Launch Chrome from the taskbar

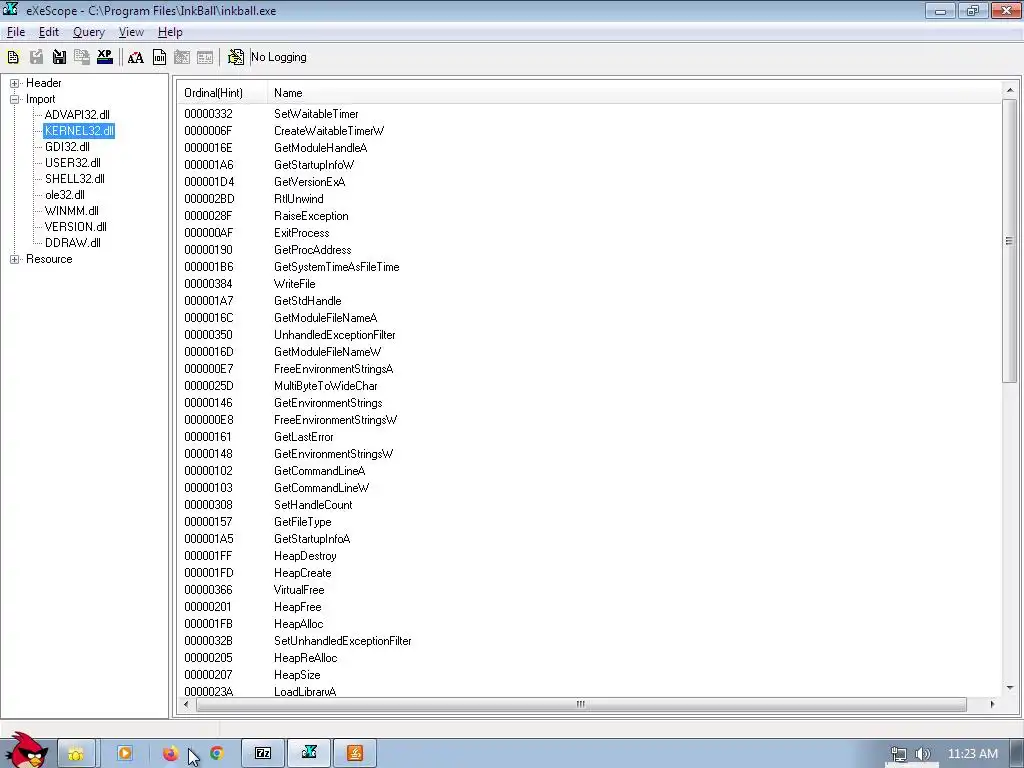click(x=217, y=754)
